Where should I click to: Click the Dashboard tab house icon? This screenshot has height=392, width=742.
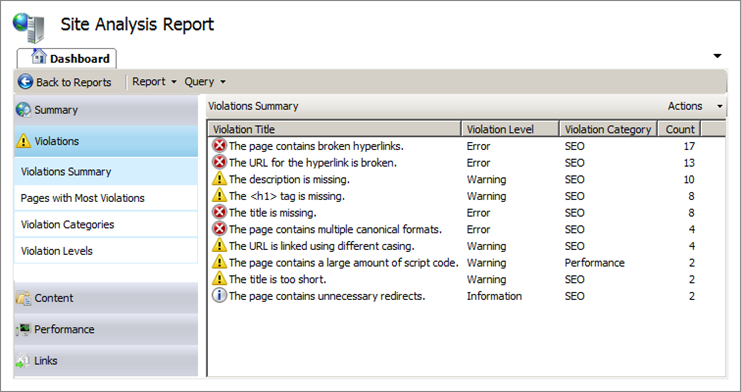pyautogui.click(x=39, y=57)
